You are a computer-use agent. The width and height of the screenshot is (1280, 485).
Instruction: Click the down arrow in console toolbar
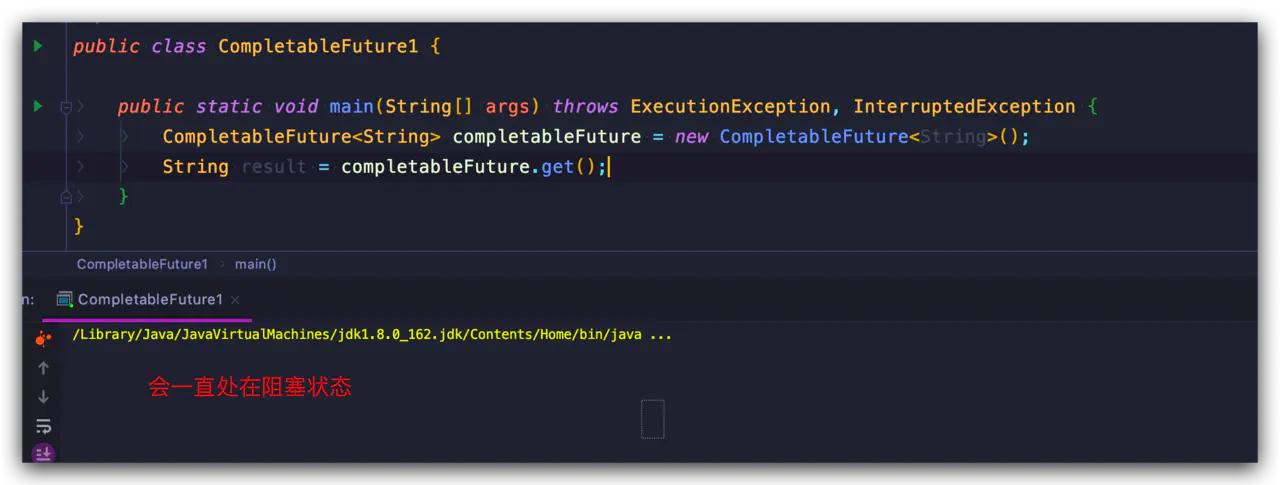(x=43, y=397)
